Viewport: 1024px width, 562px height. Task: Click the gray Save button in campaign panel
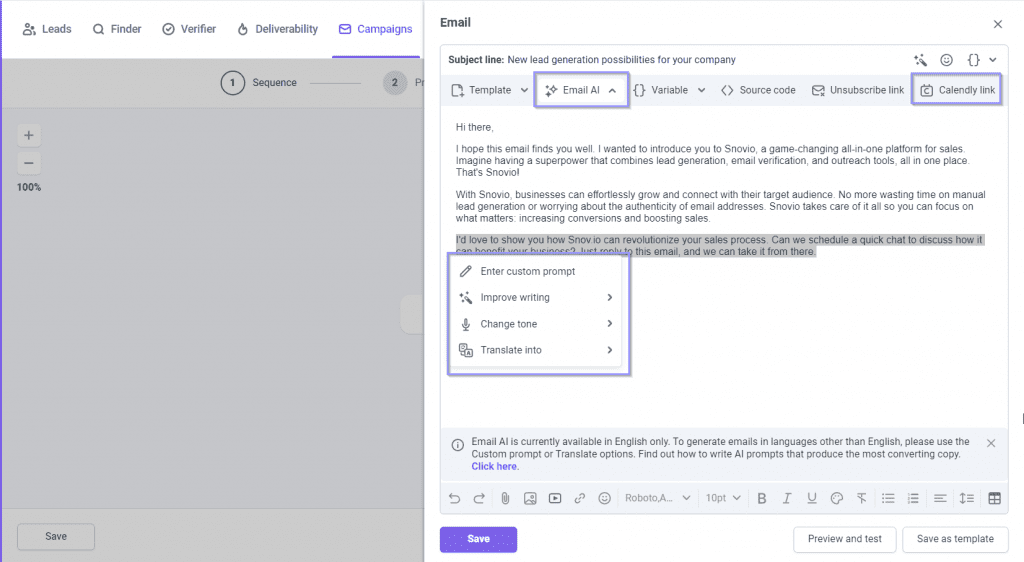[56, 537]
